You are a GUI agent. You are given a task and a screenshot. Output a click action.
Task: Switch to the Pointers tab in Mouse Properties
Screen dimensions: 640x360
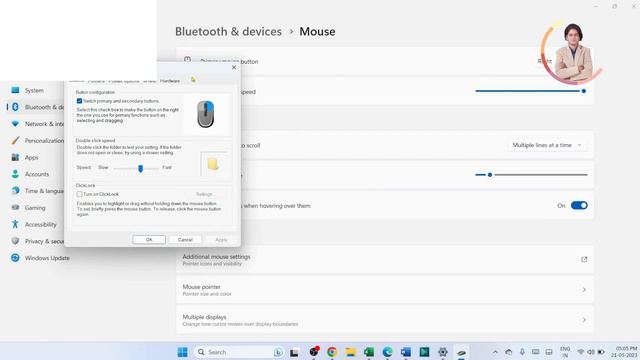click(96, 81)
